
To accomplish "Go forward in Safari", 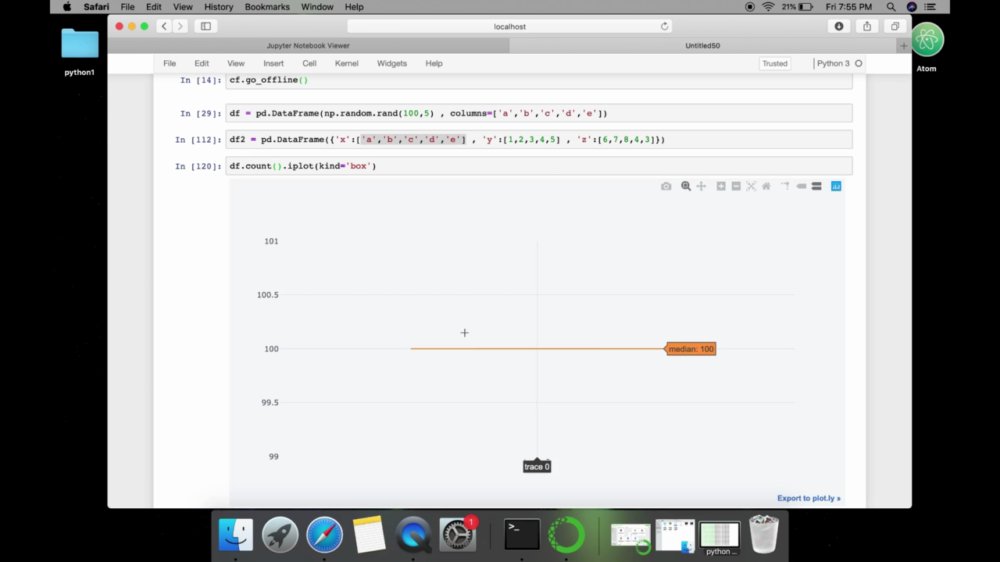I will (x=180, y=26).
